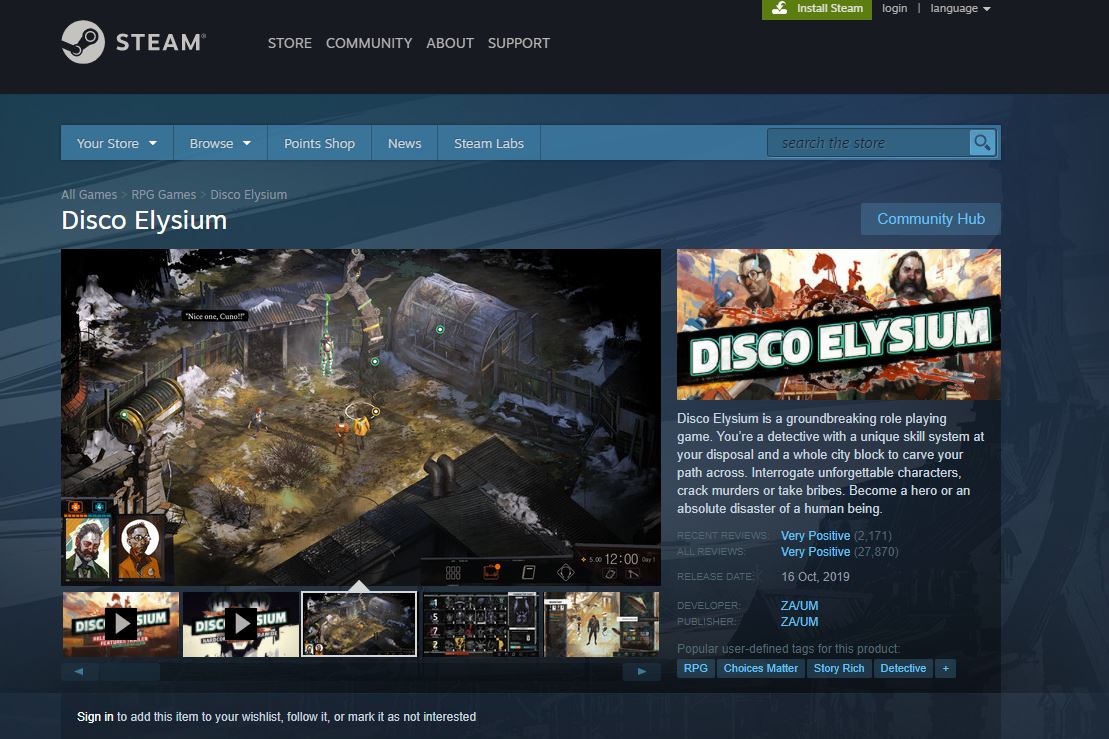Viewport: 1109px width, 739px height.
Task: Click the ZA/UM developer link
Action: coord(799,605)
